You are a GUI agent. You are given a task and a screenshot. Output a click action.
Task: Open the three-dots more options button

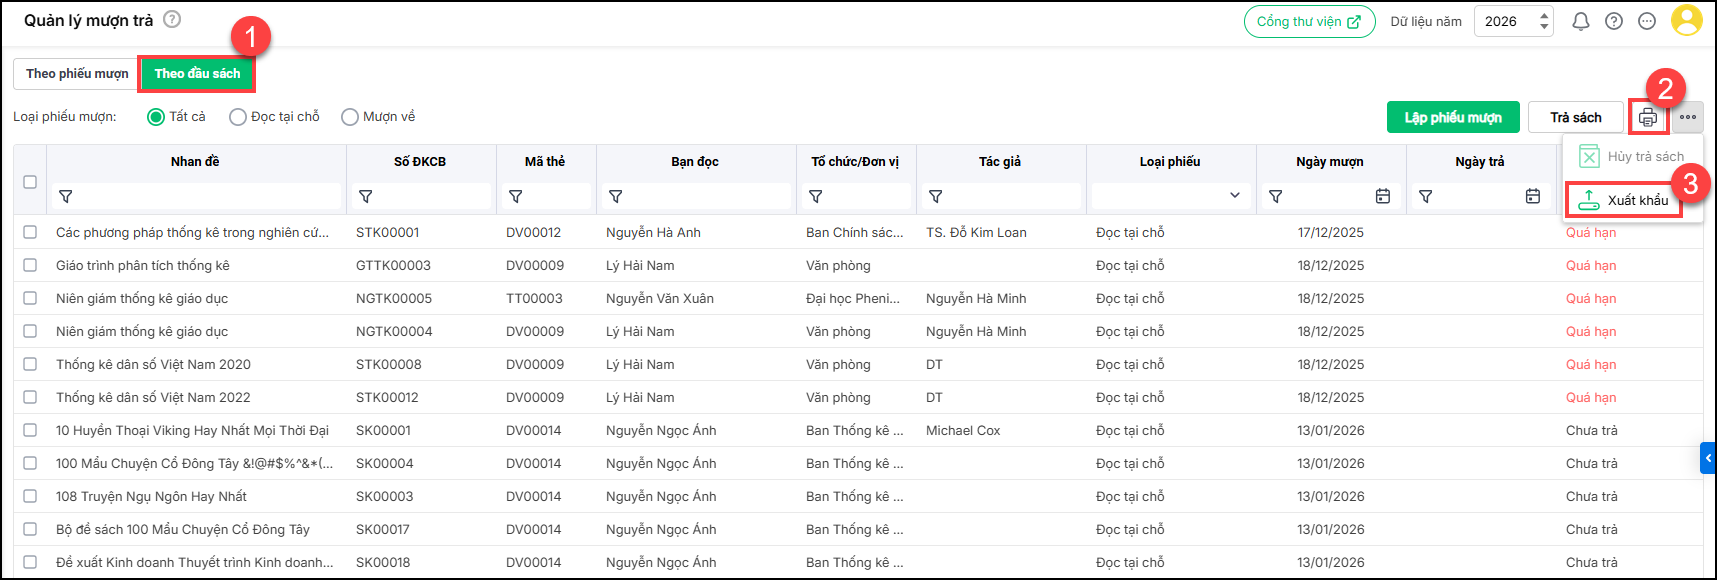point(1688,118)
